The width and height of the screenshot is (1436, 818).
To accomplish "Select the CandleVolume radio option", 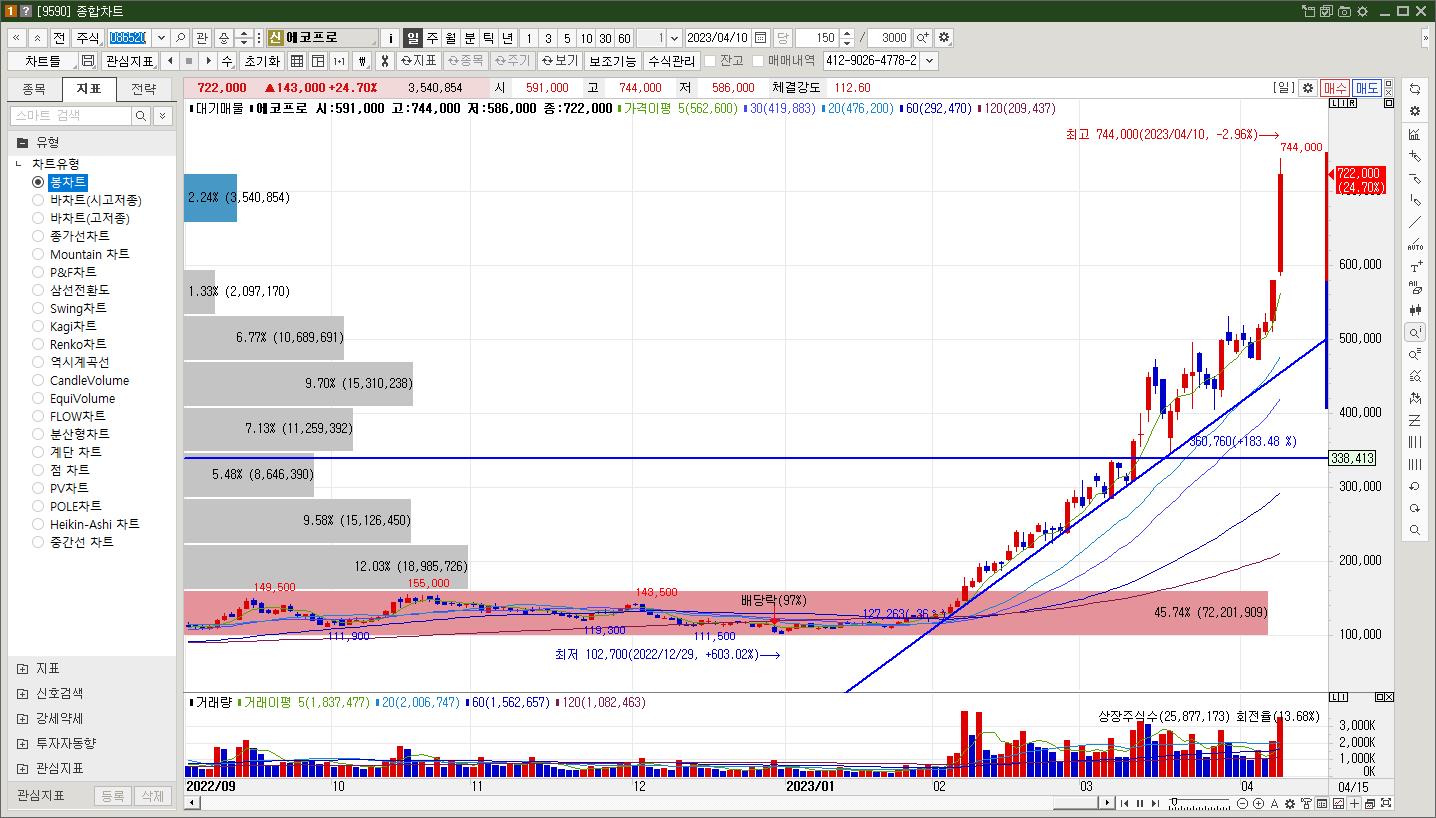I will point(38,380).
